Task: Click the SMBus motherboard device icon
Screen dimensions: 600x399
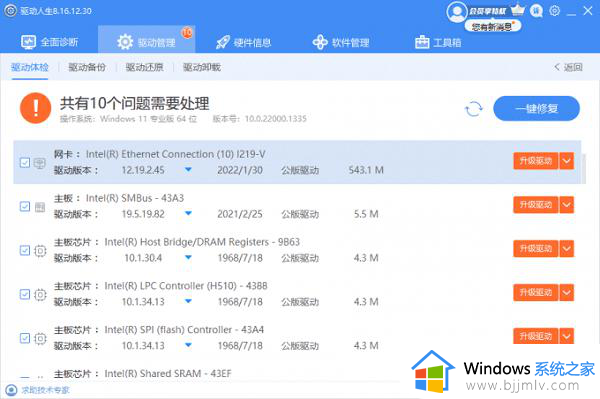Action: (40, 207)
